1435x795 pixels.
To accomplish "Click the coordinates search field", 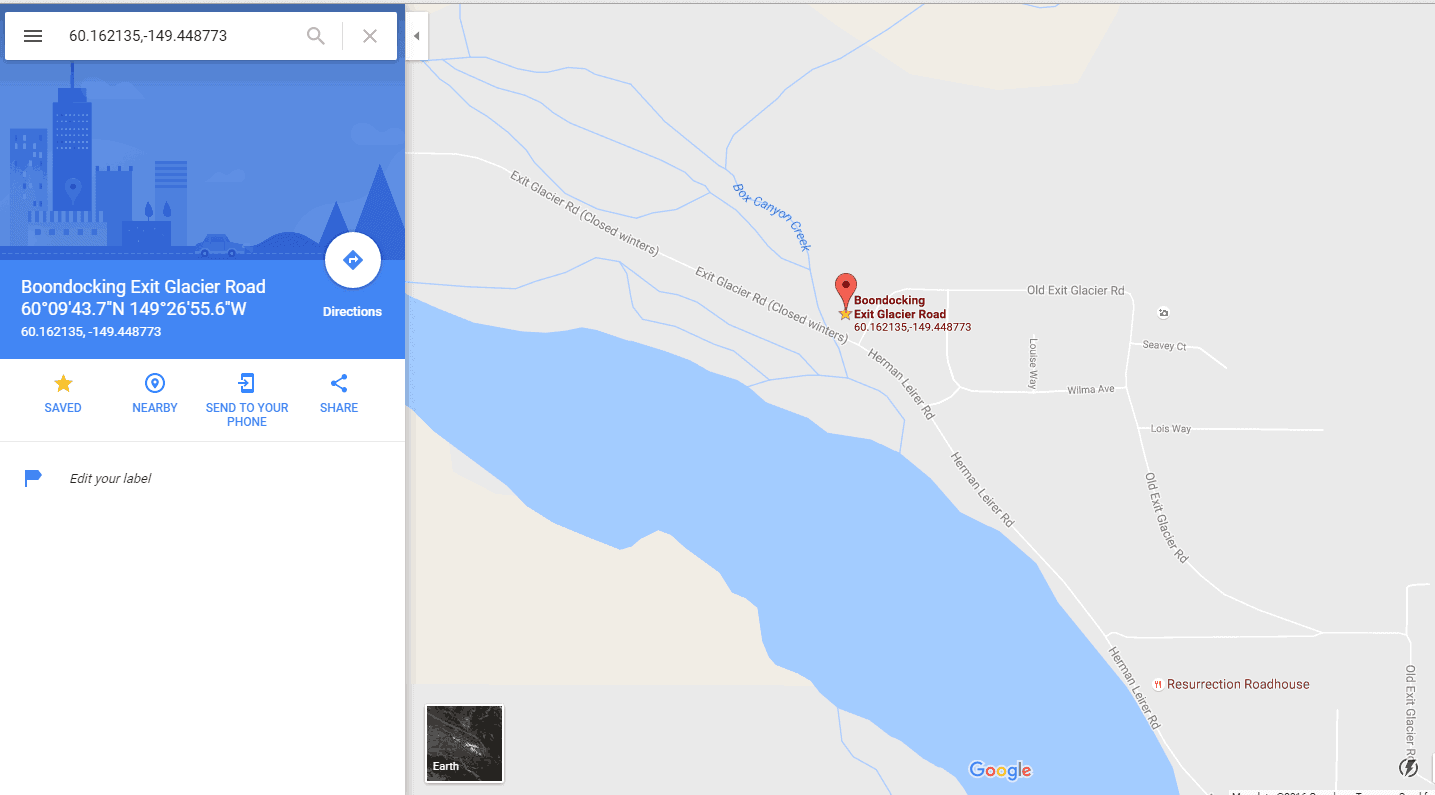I will (x=180, y=36).
